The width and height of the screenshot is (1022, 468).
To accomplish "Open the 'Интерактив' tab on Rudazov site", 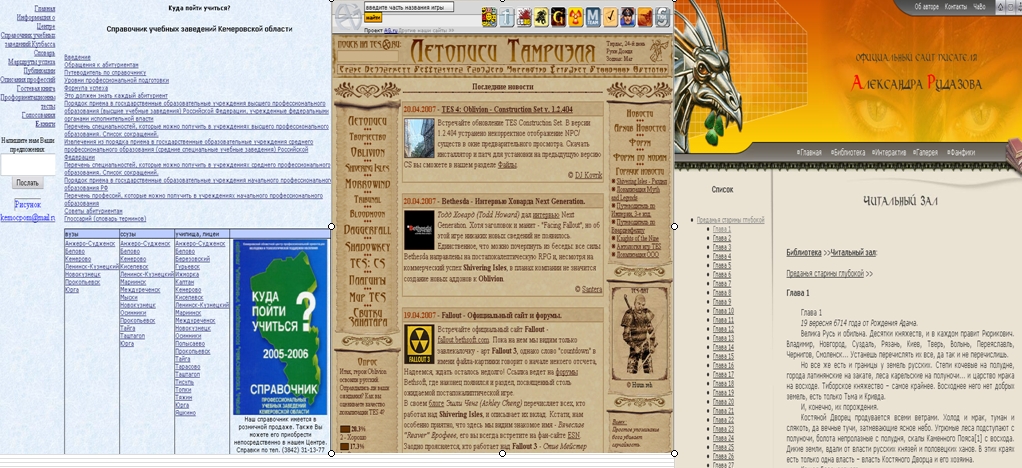I will pyautogui.click(x=890, y=153).
